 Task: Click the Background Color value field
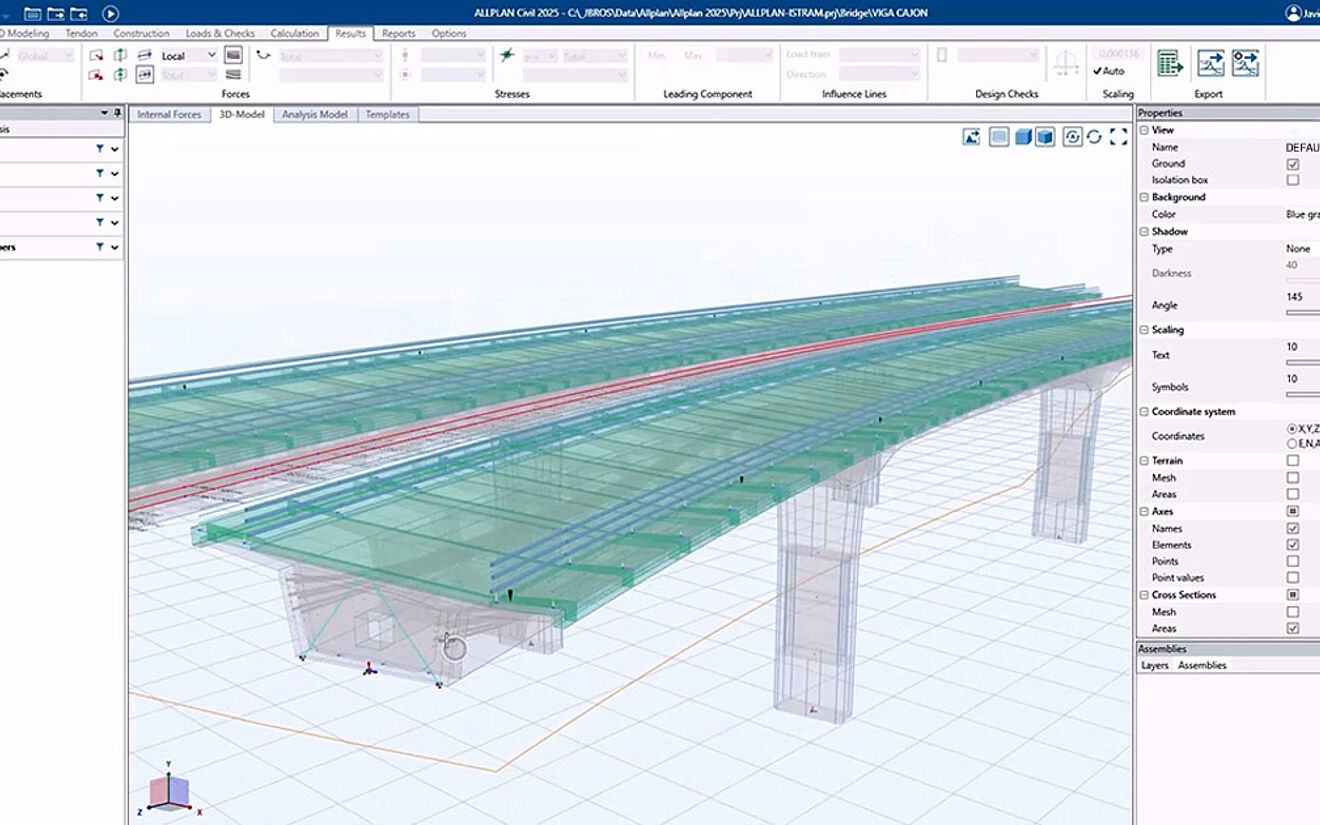click(x=1301, y=214)
